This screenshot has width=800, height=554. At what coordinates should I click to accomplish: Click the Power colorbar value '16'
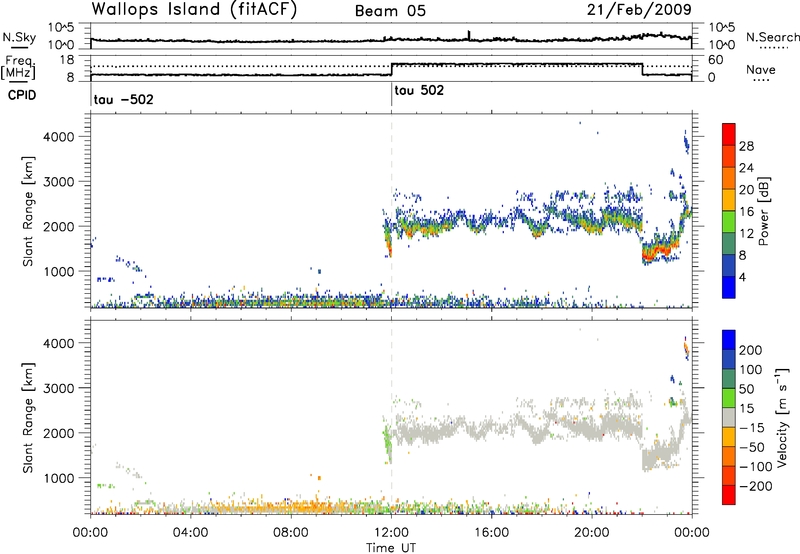pos(746,212)
